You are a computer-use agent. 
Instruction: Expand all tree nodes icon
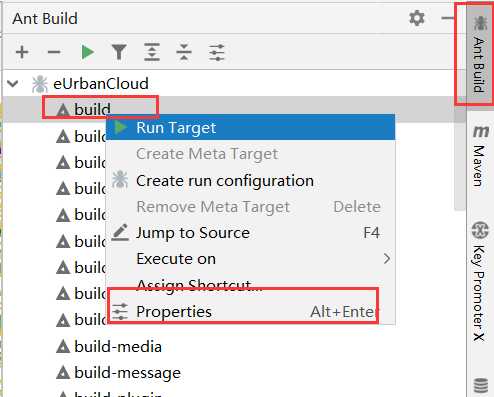(x=152, y=52)
